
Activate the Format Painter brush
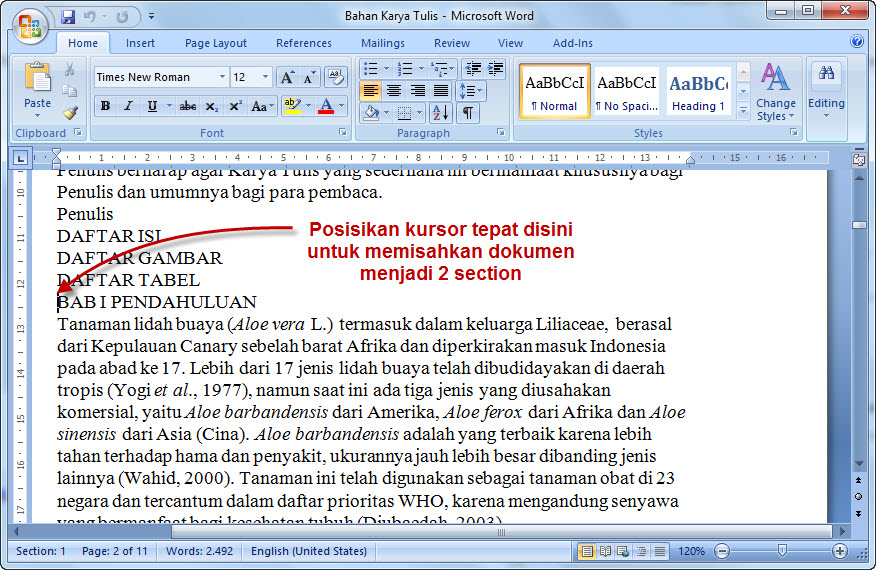point(69,112)
